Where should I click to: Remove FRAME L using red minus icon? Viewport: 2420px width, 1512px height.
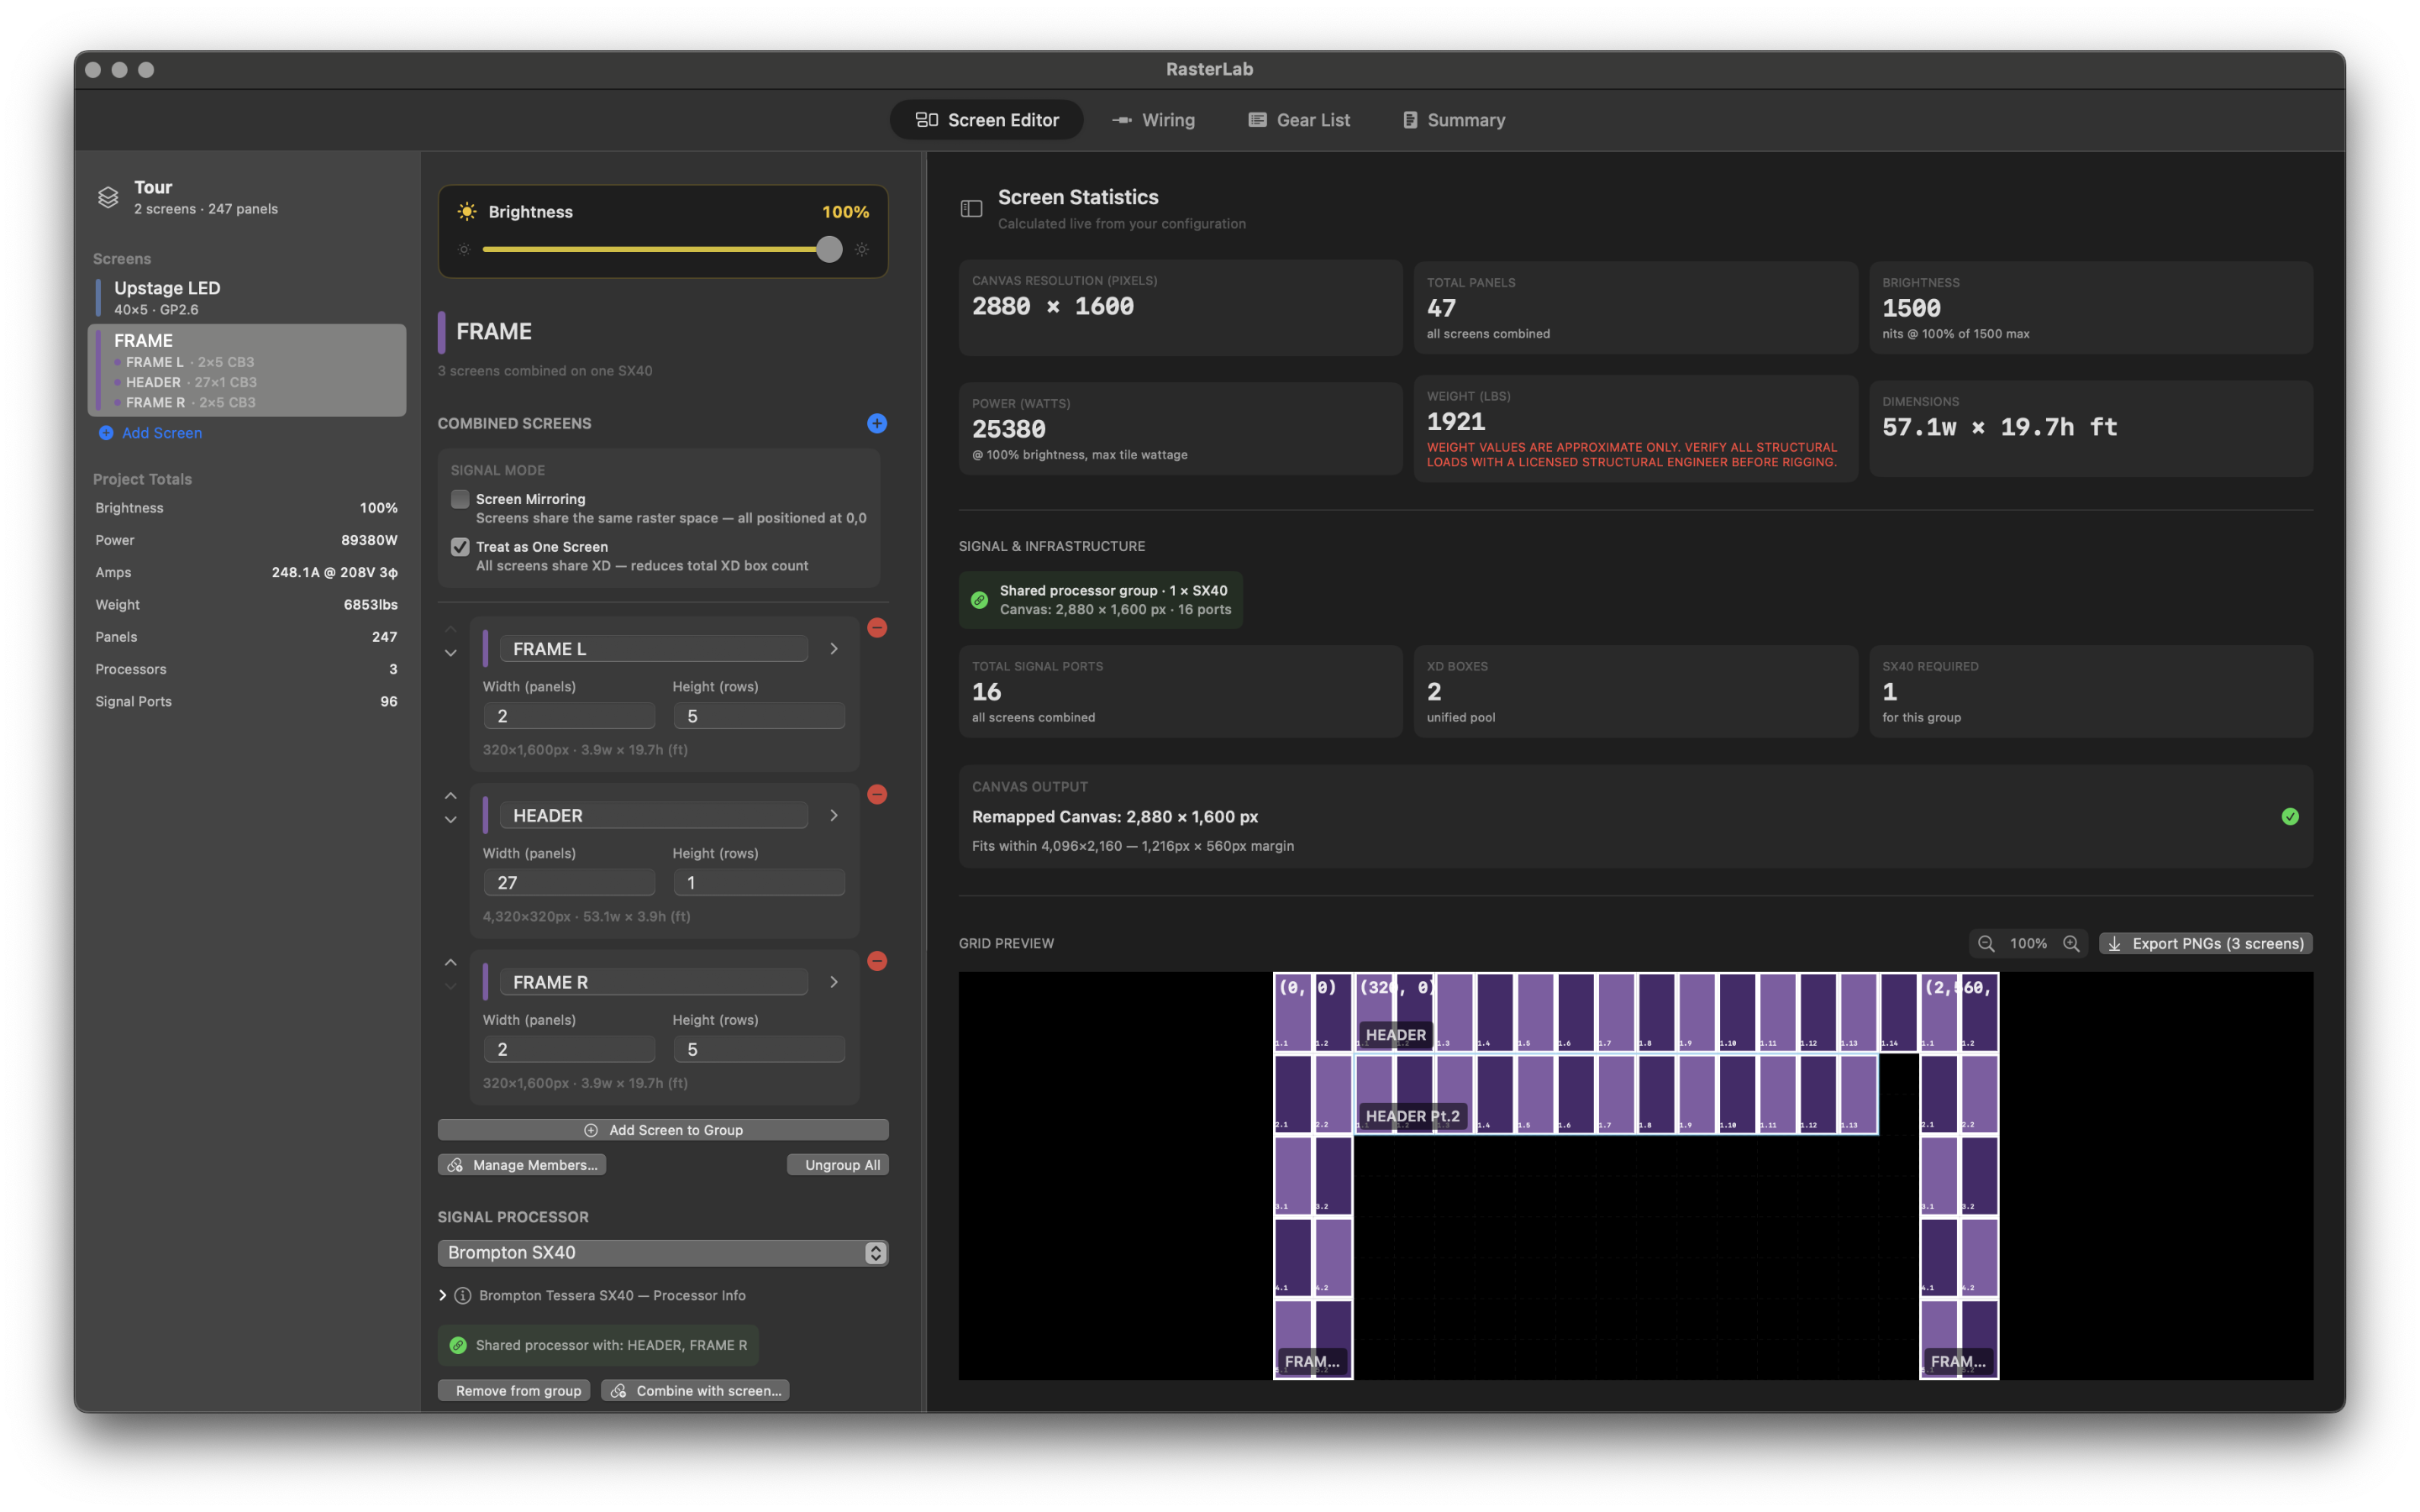[878, 627]
